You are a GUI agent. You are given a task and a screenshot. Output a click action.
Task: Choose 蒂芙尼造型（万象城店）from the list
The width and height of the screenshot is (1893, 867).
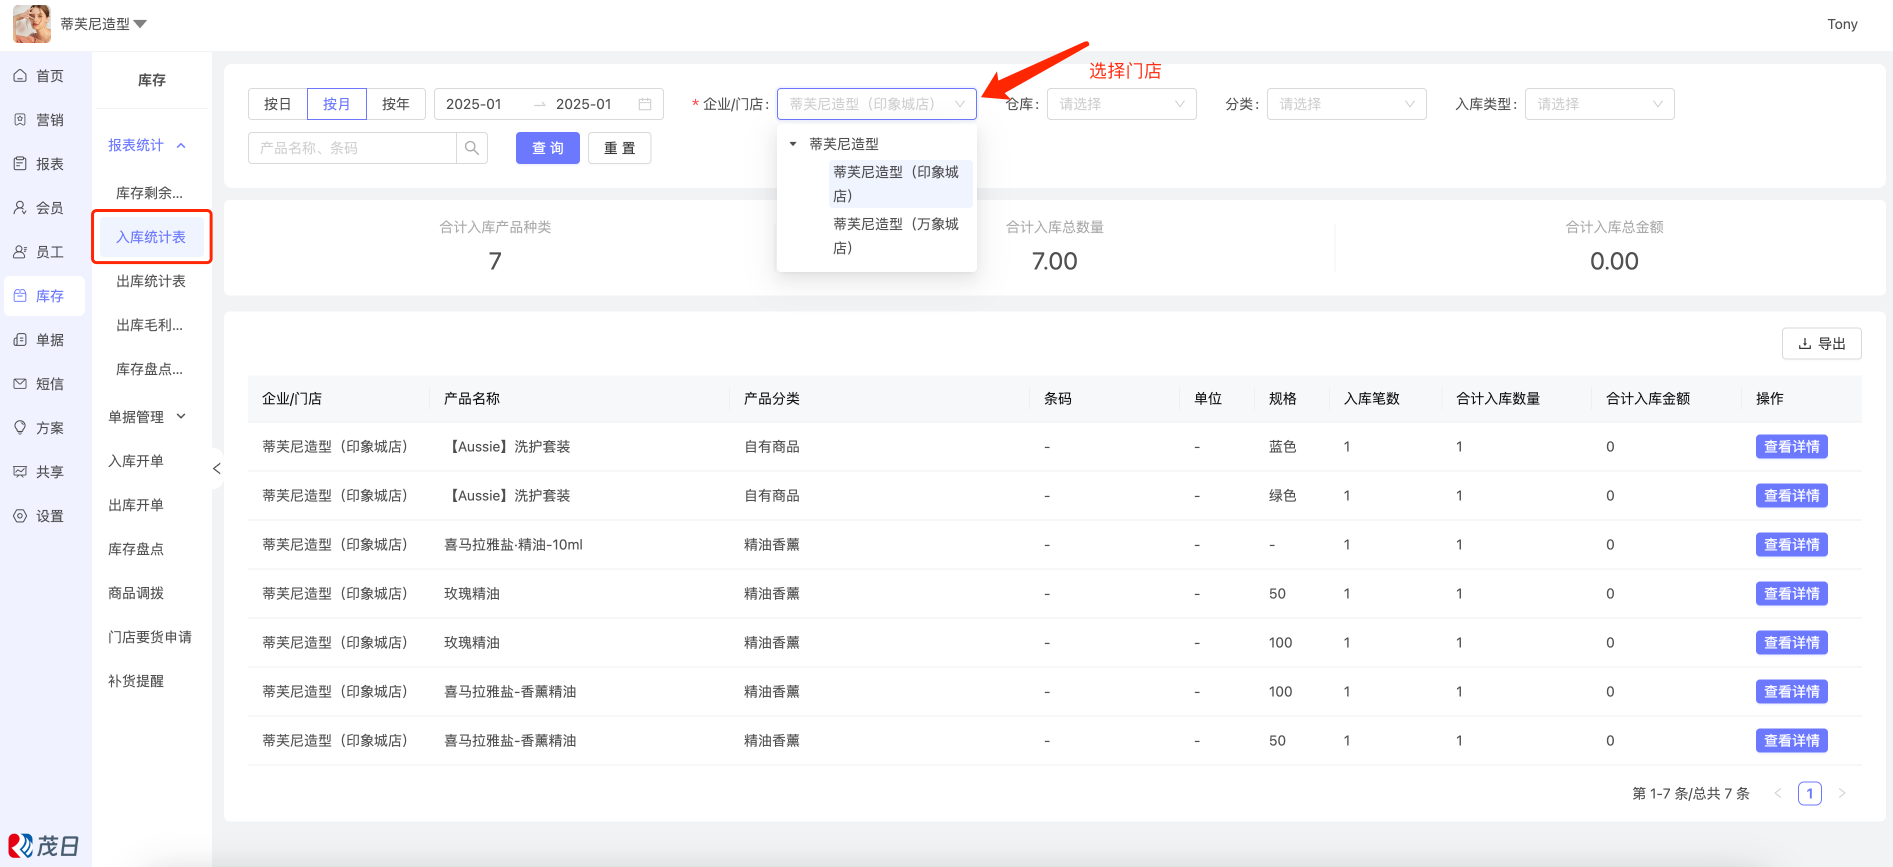[896, 236]
